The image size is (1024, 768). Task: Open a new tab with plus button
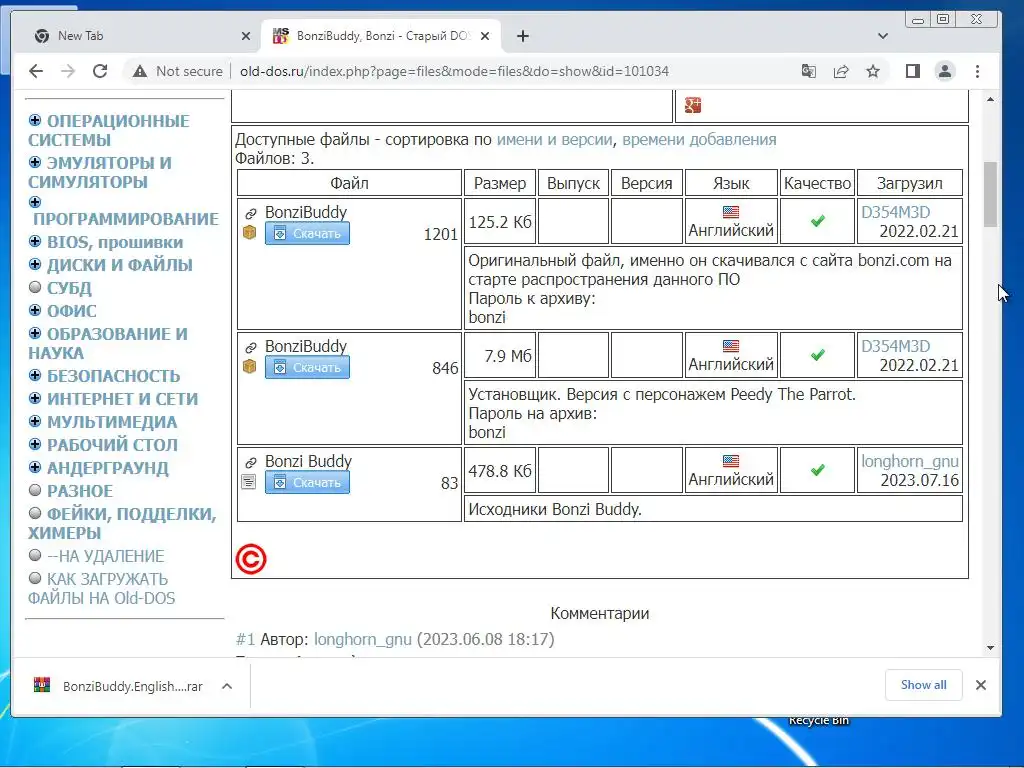522,36
